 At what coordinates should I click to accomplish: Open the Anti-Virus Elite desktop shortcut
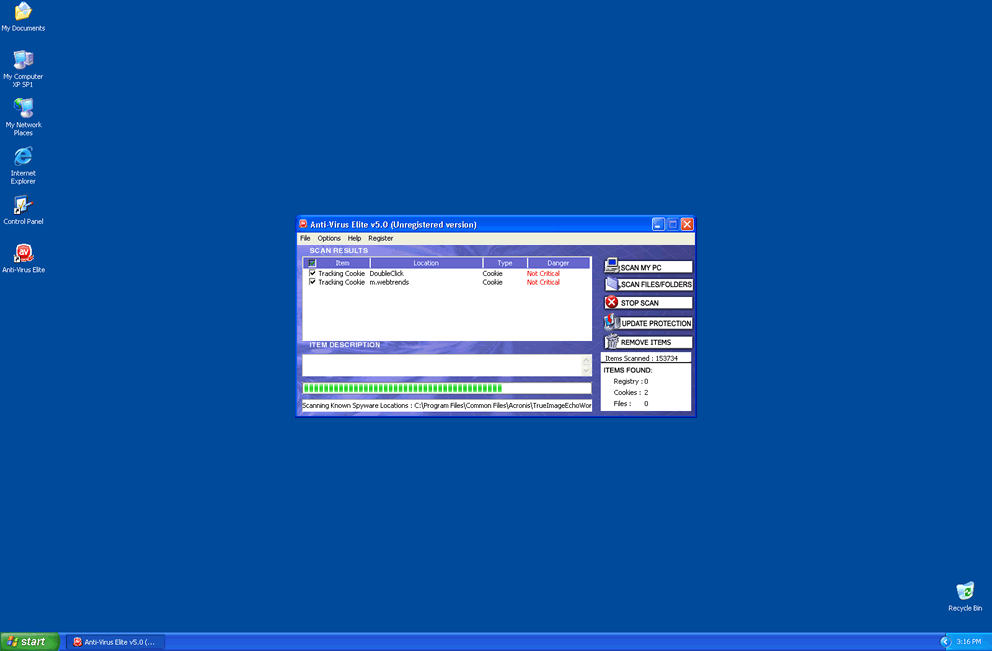point(23,254)
